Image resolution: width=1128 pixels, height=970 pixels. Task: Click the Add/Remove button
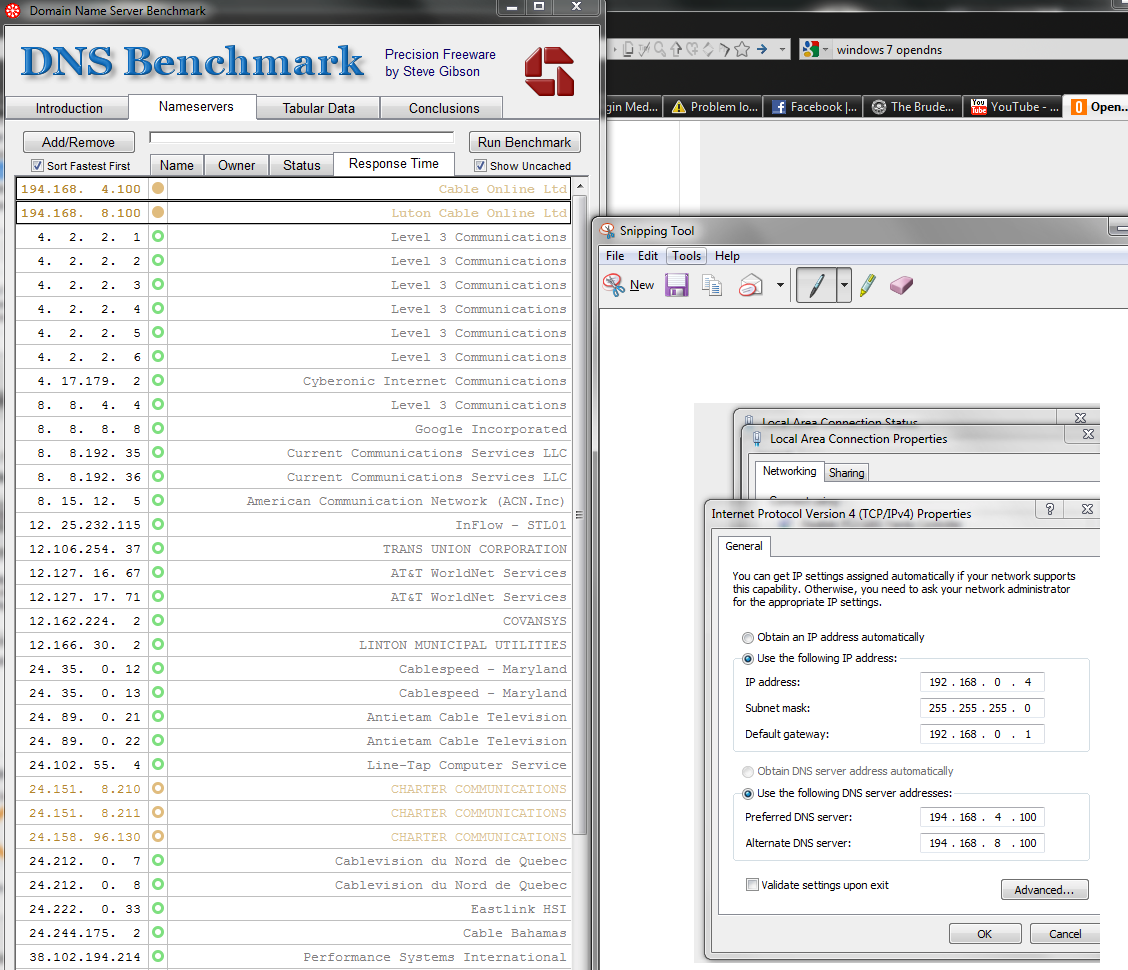point(78,142)
